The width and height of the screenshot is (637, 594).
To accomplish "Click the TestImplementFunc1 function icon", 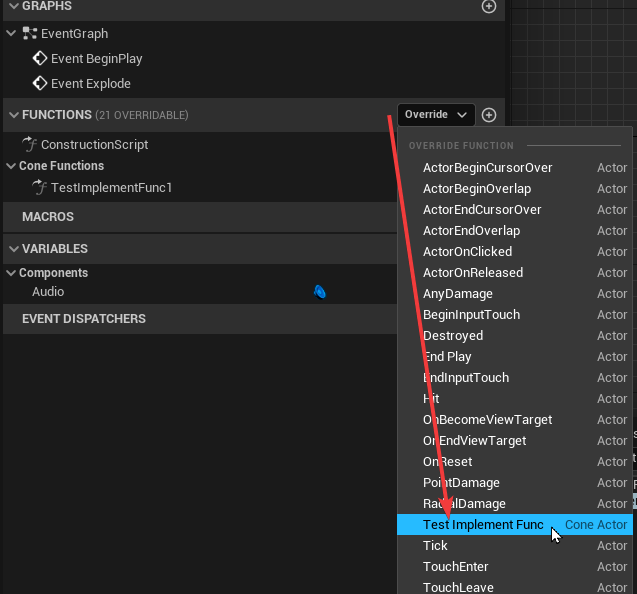I will coord(40,188).
